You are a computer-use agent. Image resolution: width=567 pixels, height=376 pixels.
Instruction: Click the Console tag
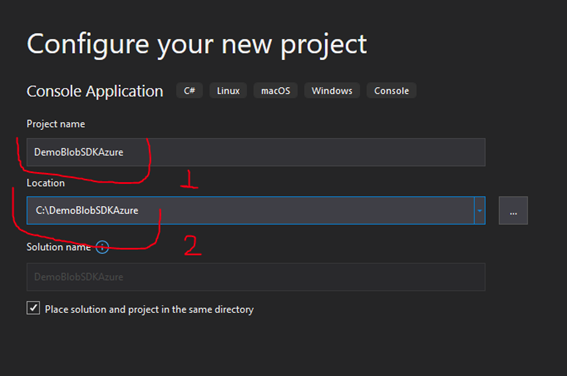pyautogui.click(x=392, y=90)
